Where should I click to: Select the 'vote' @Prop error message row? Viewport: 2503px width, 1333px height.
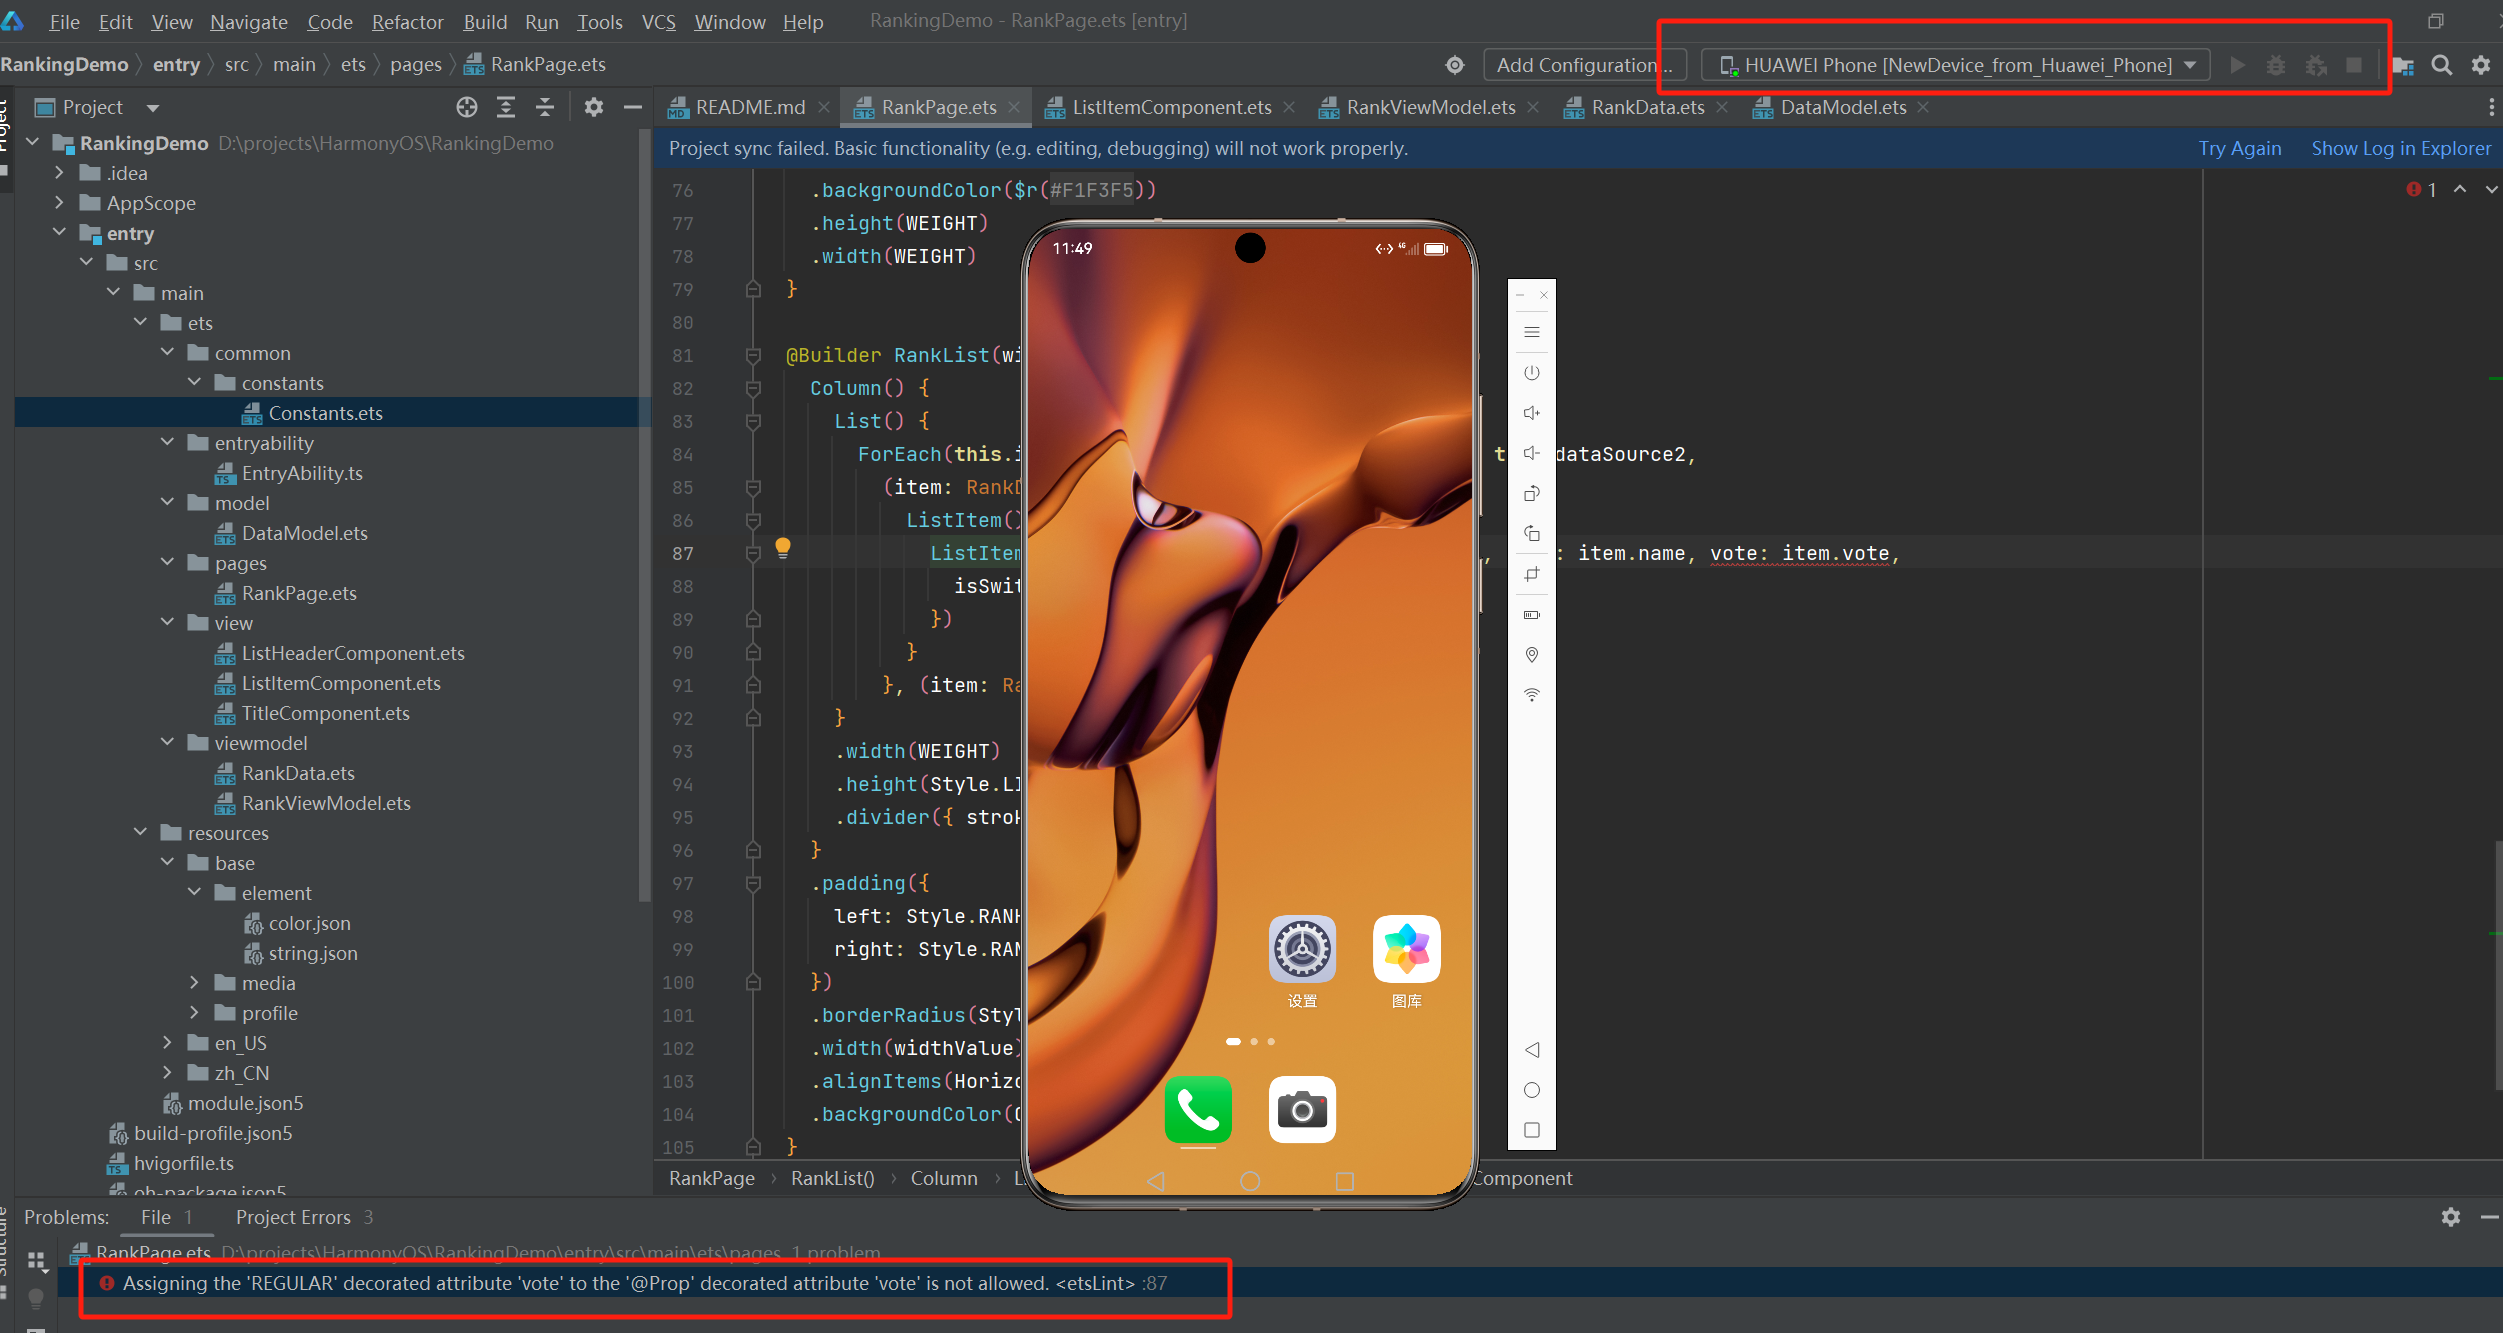click(644, 1283)
